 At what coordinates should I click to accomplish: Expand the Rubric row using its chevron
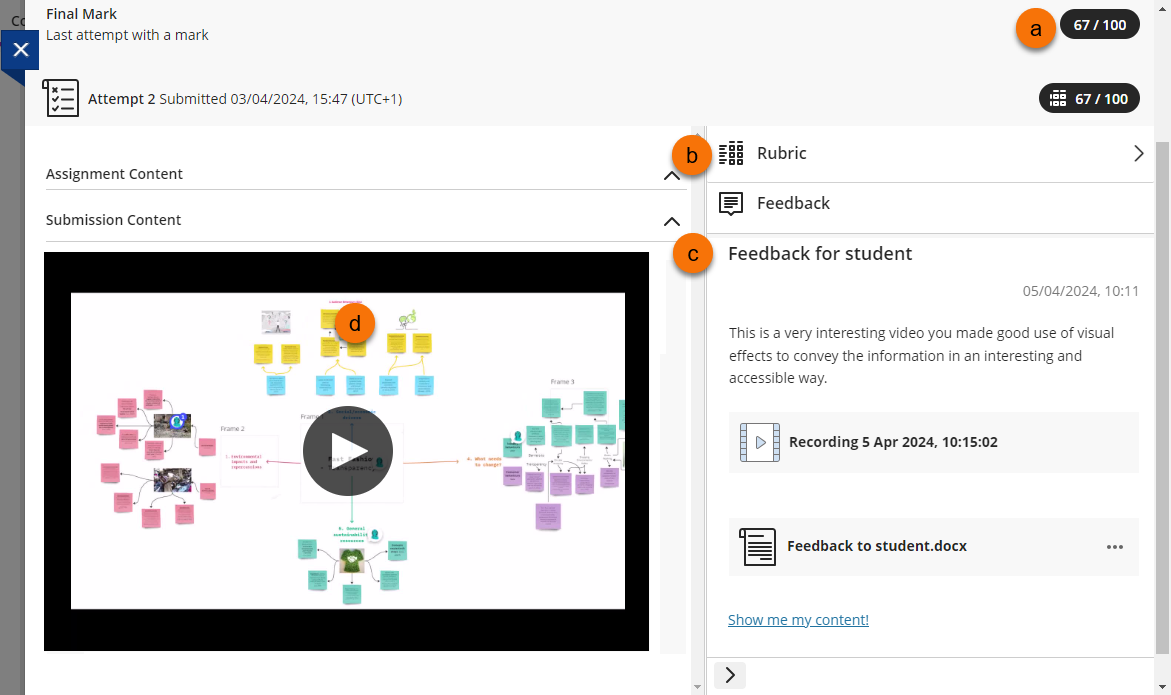coord(1138,154)
